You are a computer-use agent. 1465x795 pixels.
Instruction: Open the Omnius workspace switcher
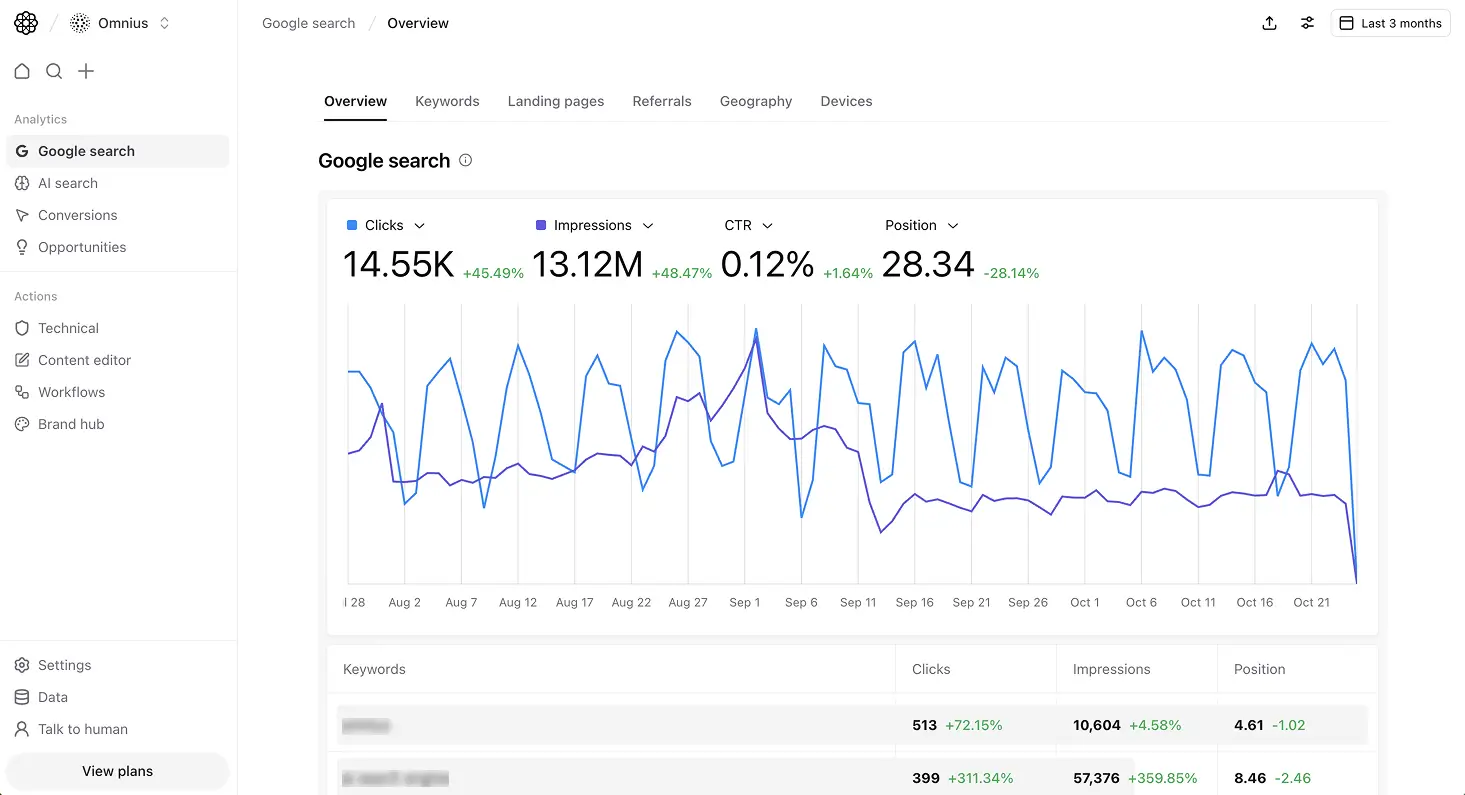[x=120, y=22]
